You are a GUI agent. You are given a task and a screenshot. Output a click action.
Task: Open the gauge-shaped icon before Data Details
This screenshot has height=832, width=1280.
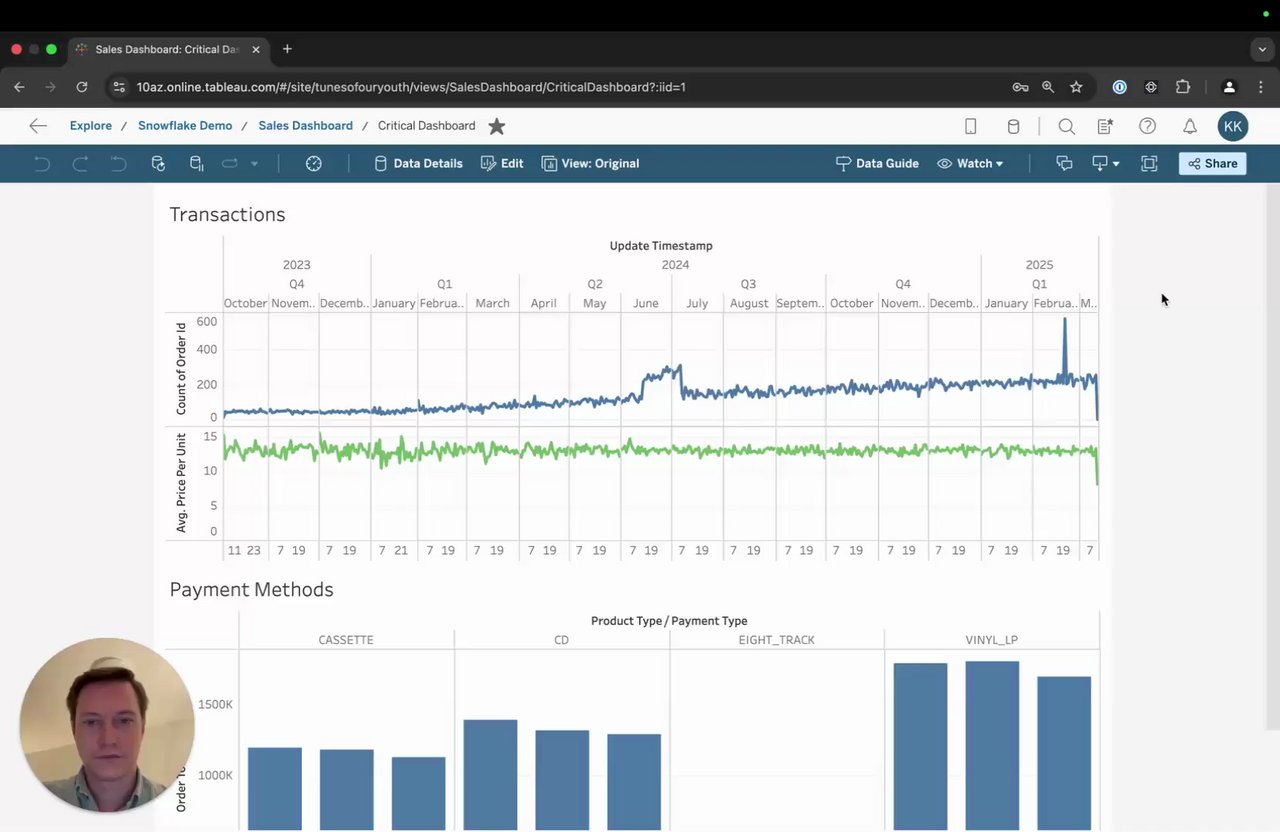click(x=314, y=163)
